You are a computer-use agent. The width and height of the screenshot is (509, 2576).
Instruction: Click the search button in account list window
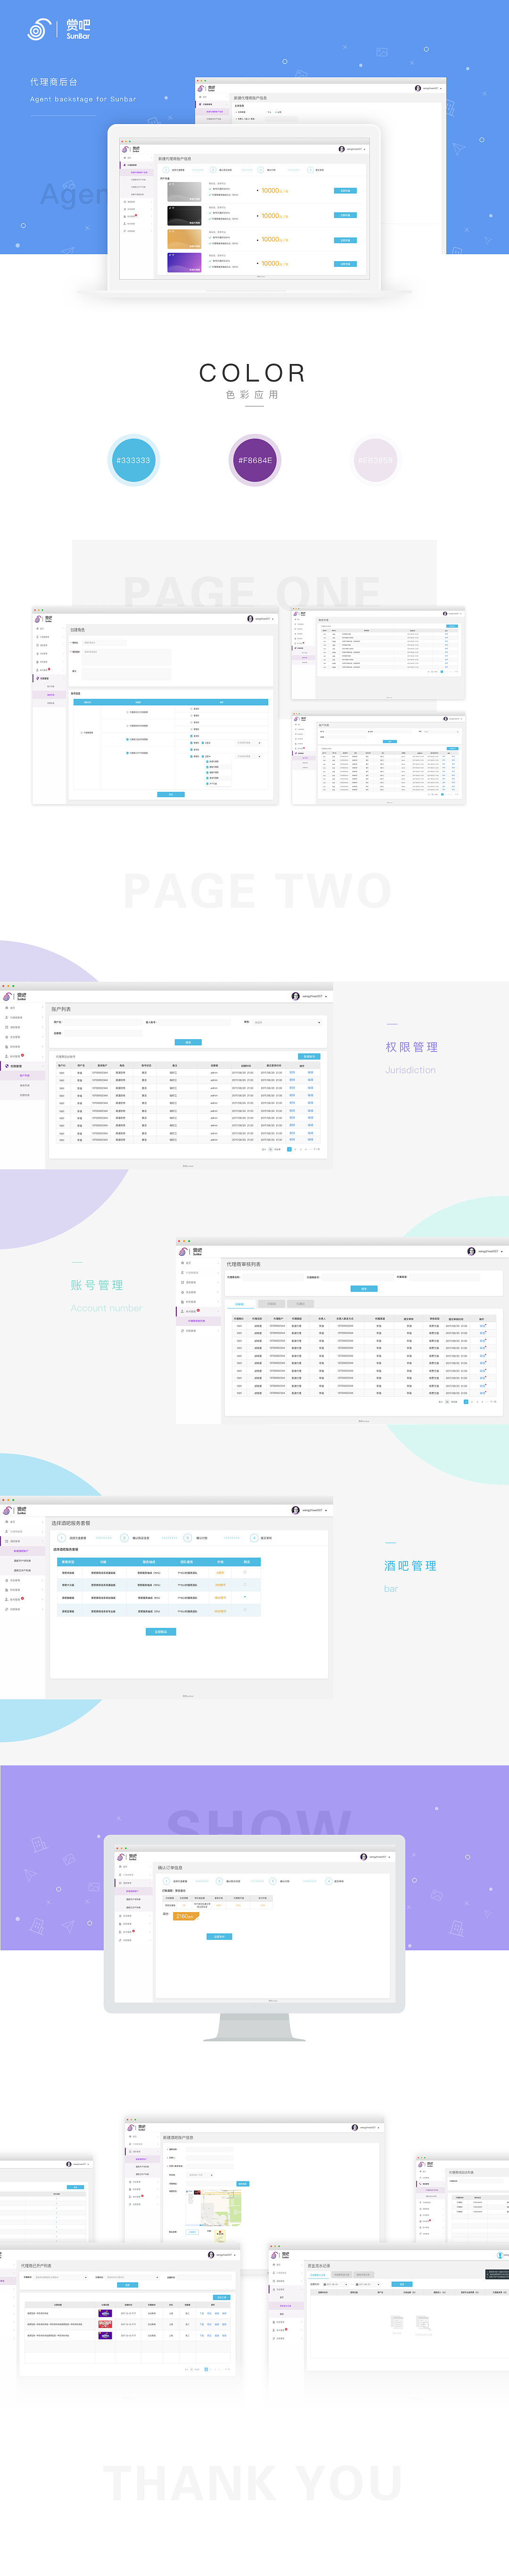point(188,1042)
